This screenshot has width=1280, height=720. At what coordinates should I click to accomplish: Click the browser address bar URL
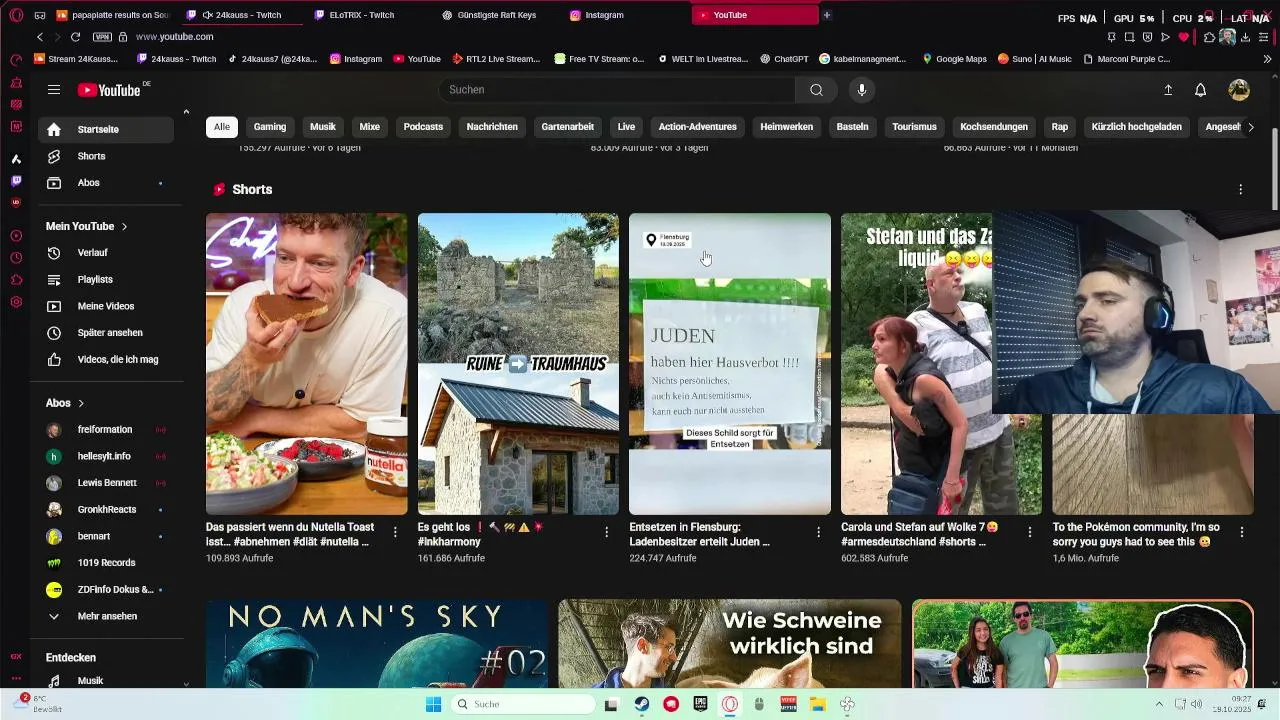point(174,37)
